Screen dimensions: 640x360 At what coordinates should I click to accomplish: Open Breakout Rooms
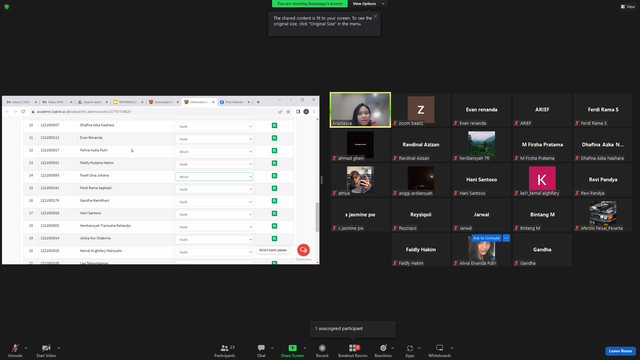coord(353,350)
